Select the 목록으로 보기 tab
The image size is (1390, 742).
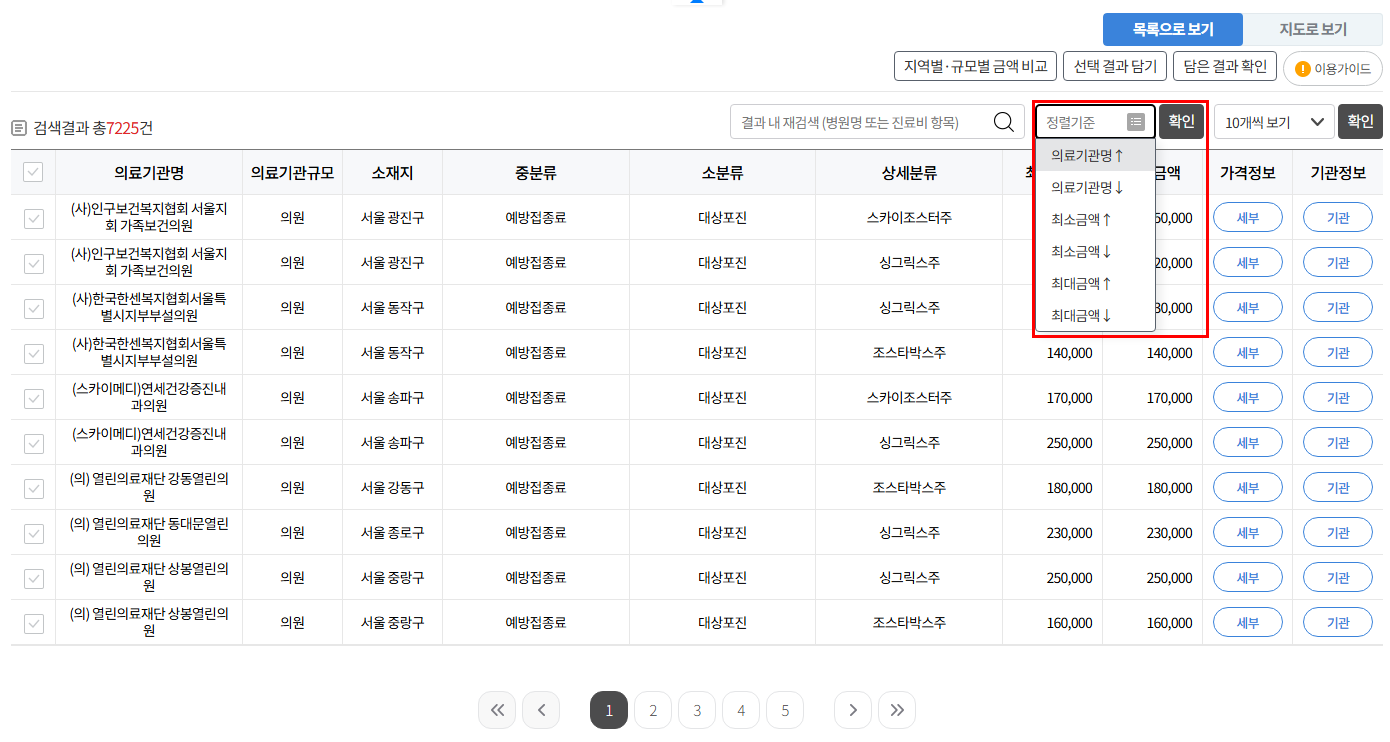coord(1172,29)
